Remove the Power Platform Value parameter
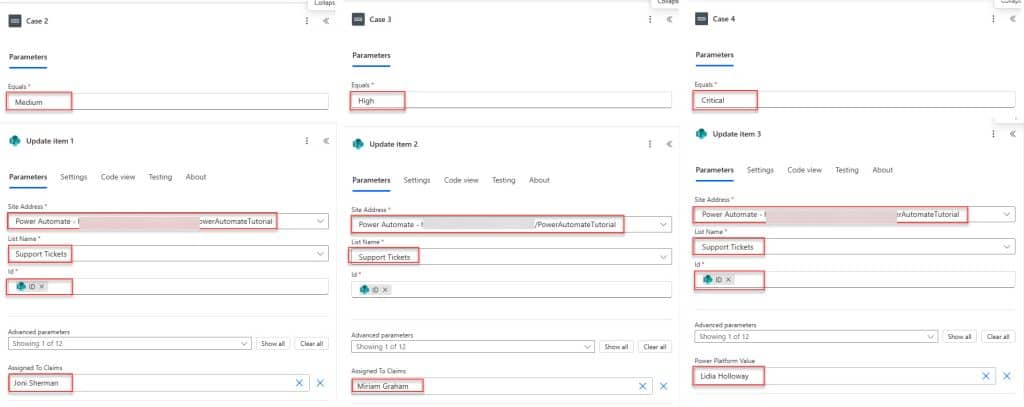 point(1007,376)
